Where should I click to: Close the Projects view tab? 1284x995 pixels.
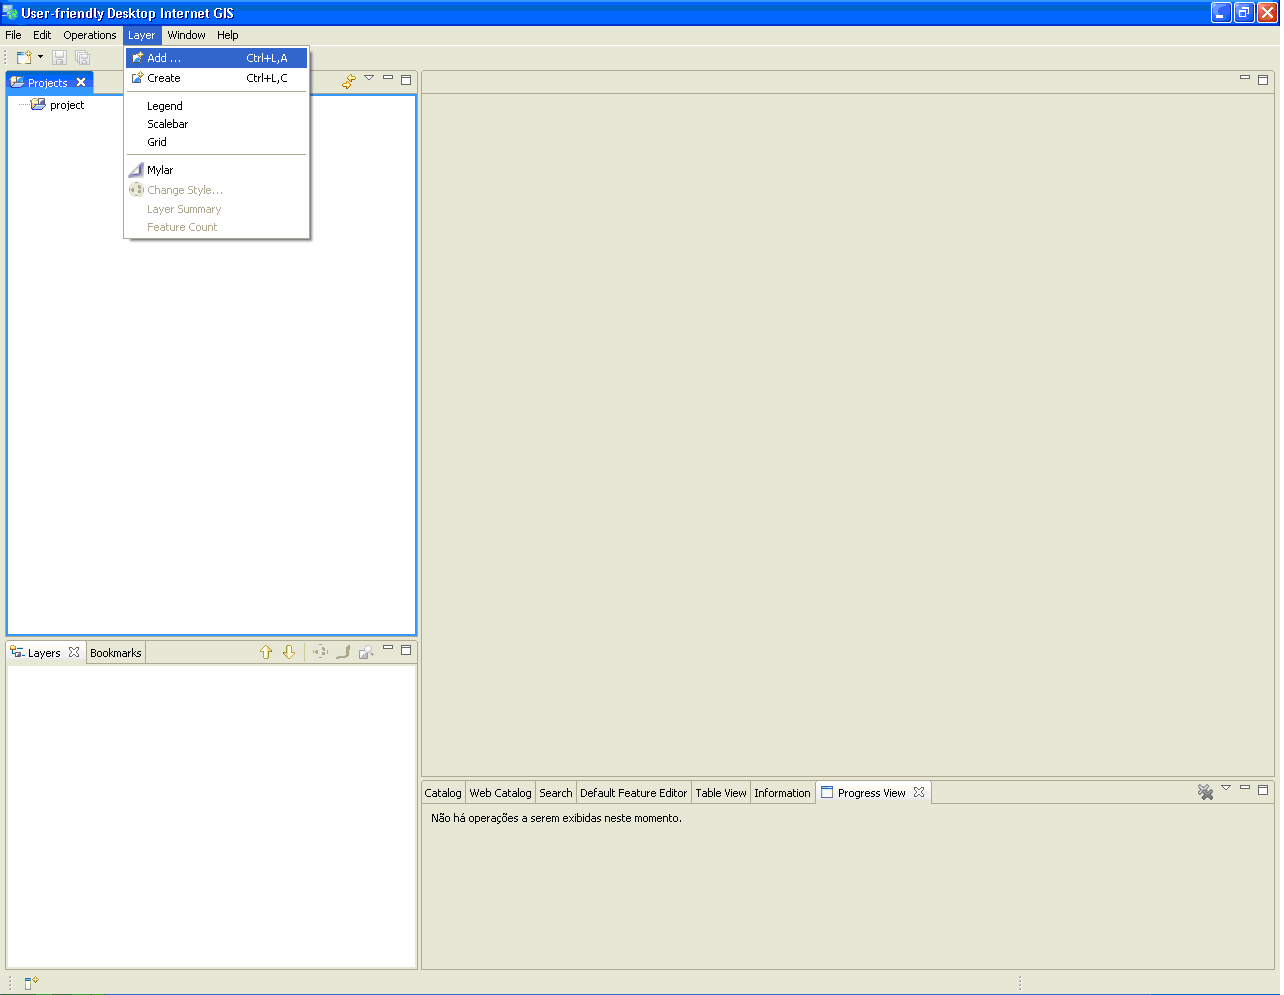[81, 82]
